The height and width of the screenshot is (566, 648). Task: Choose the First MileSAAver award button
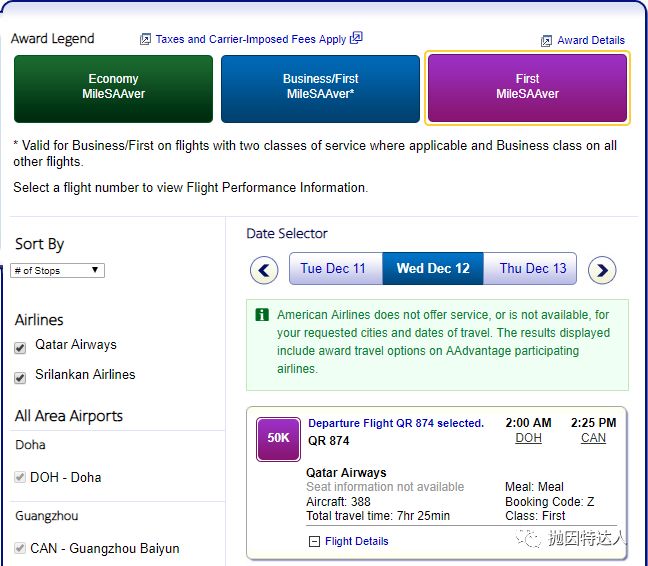tap(527, 88)
